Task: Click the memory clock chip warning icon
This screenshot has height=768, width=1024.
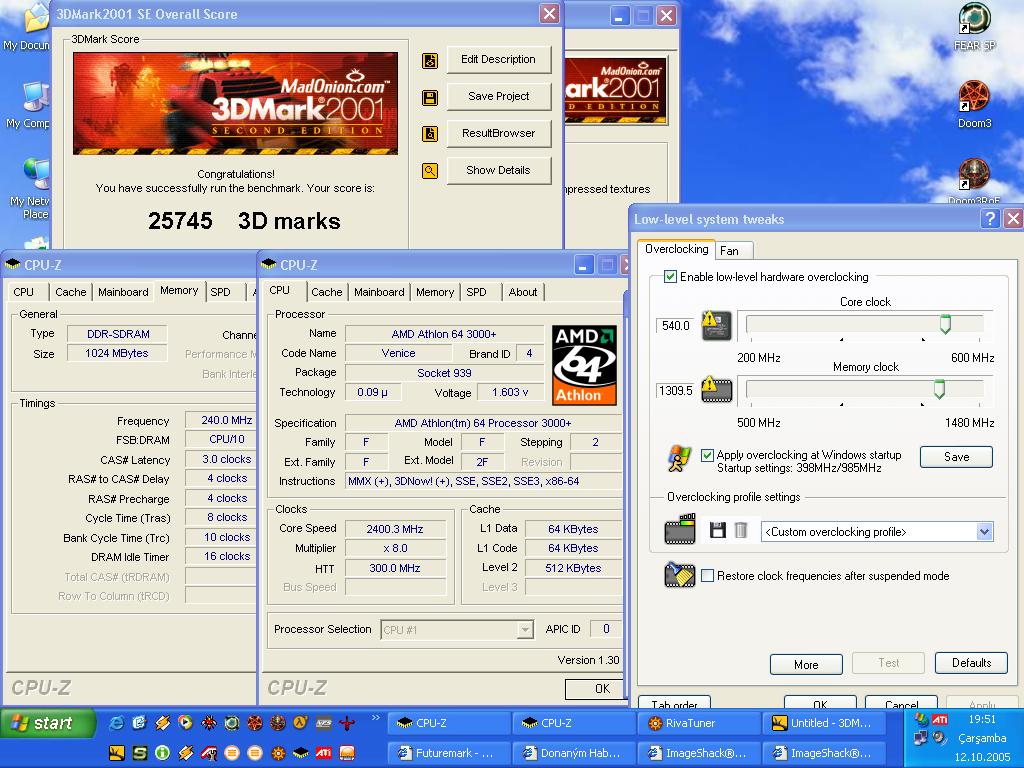Action: [716, 390]
